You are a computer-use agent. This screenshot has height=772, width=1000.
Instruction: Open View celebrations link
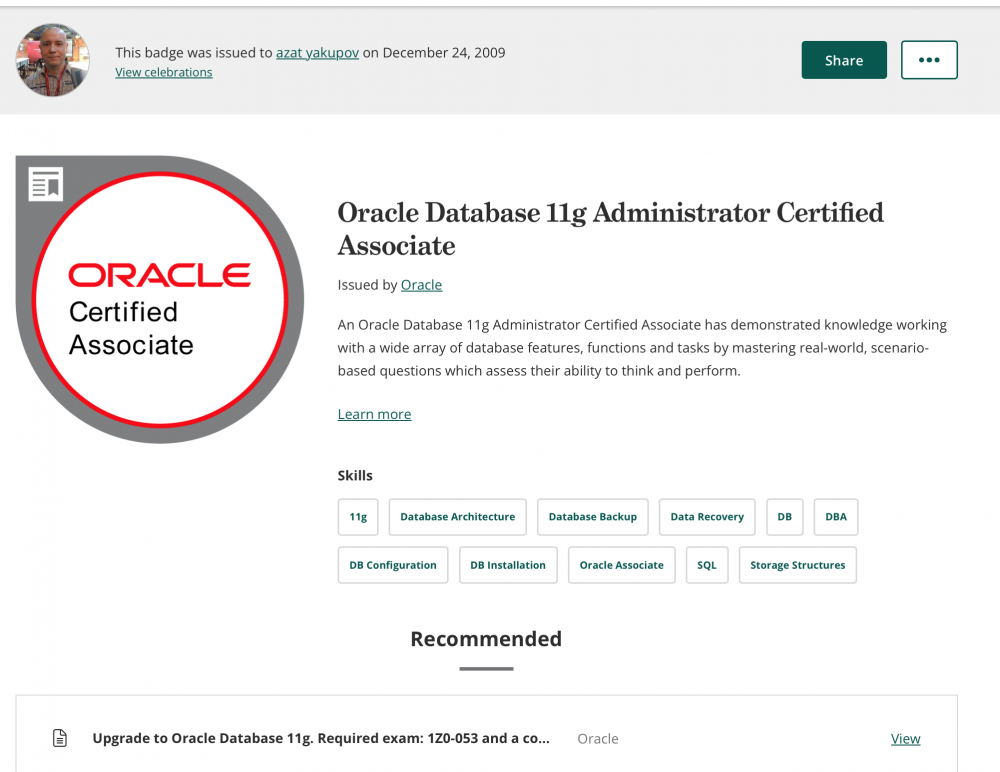click(x=163, y=72)
